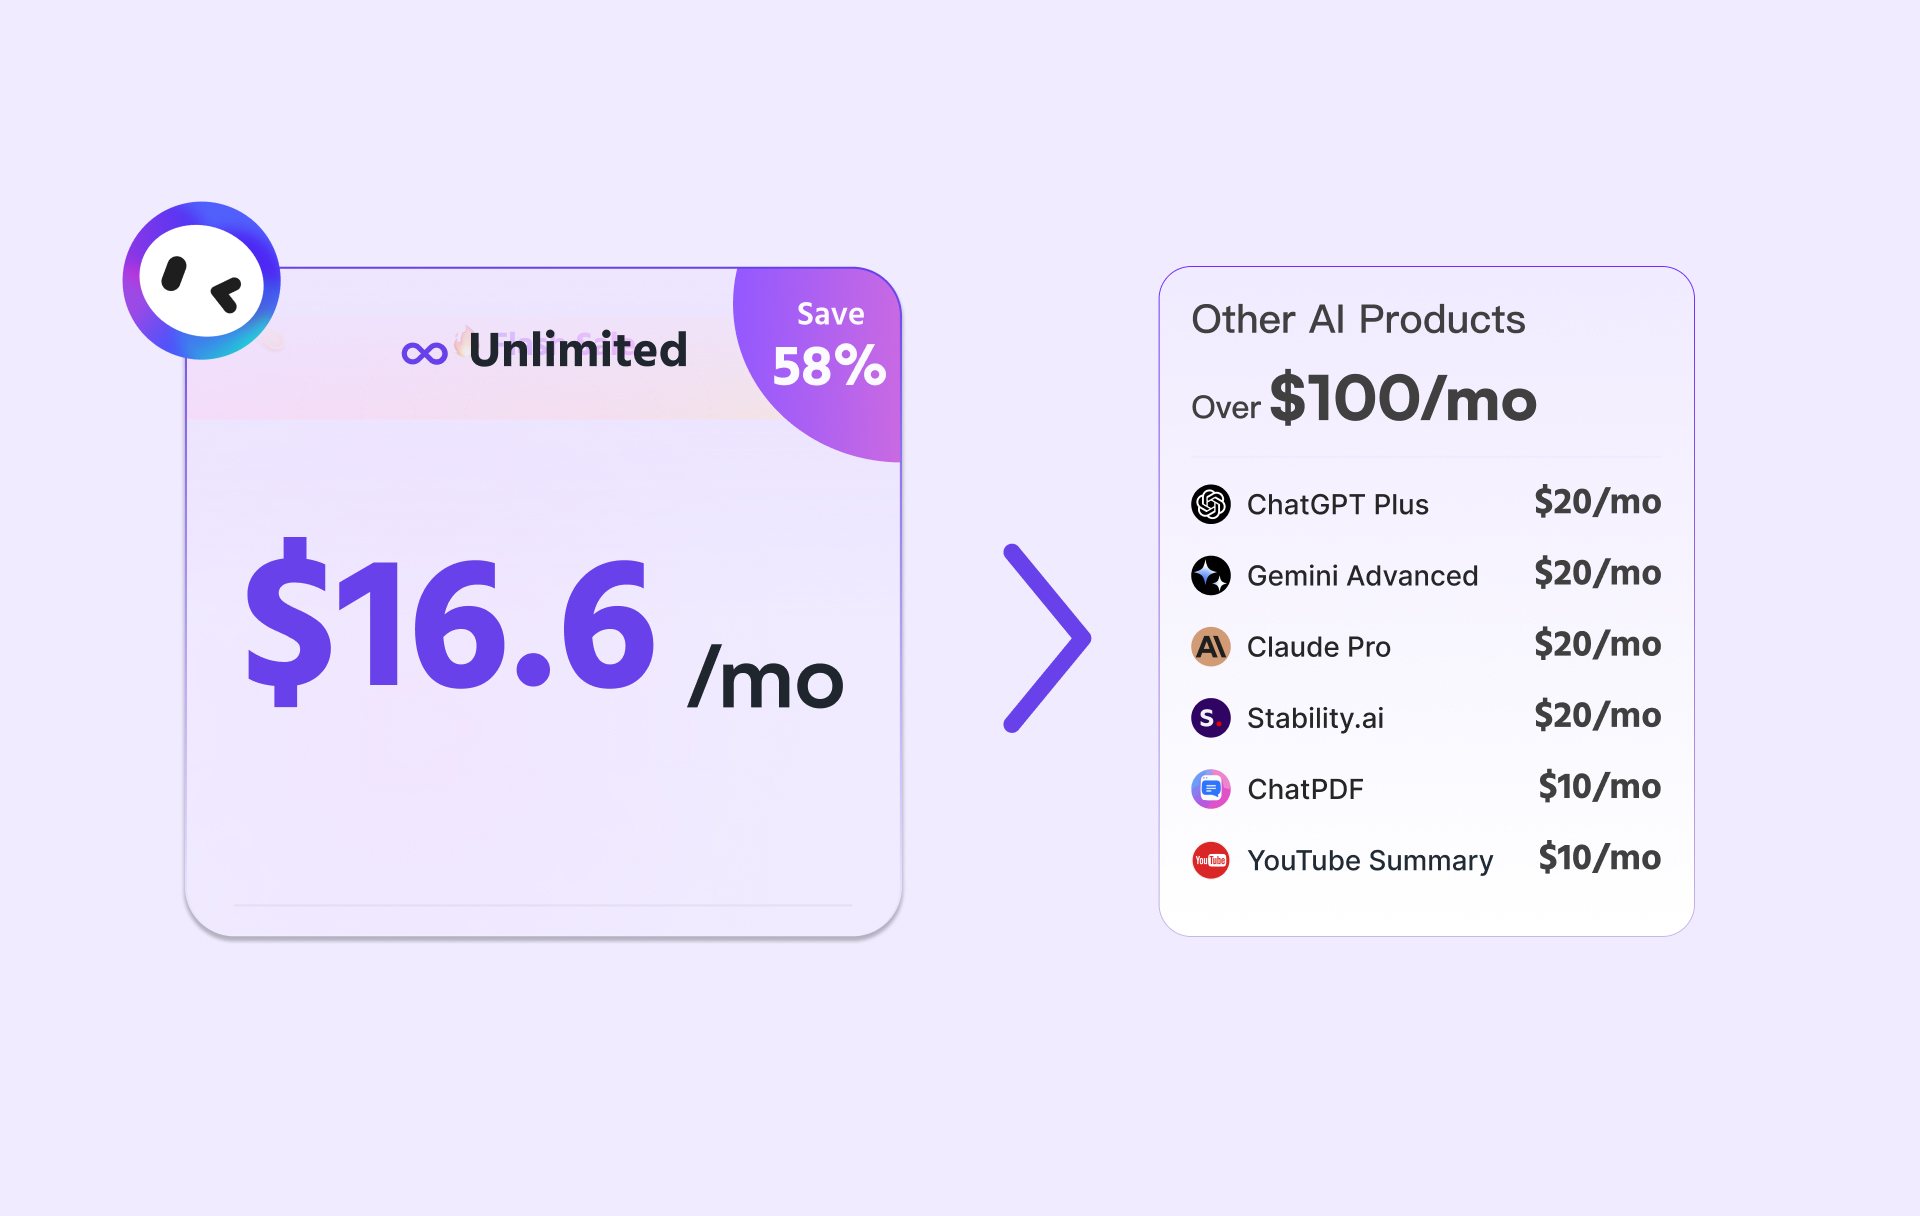This screenshot has width=1920, height=1216.
Task: Click the ChatPDF logo icon
Action: tap(1210, 789)
